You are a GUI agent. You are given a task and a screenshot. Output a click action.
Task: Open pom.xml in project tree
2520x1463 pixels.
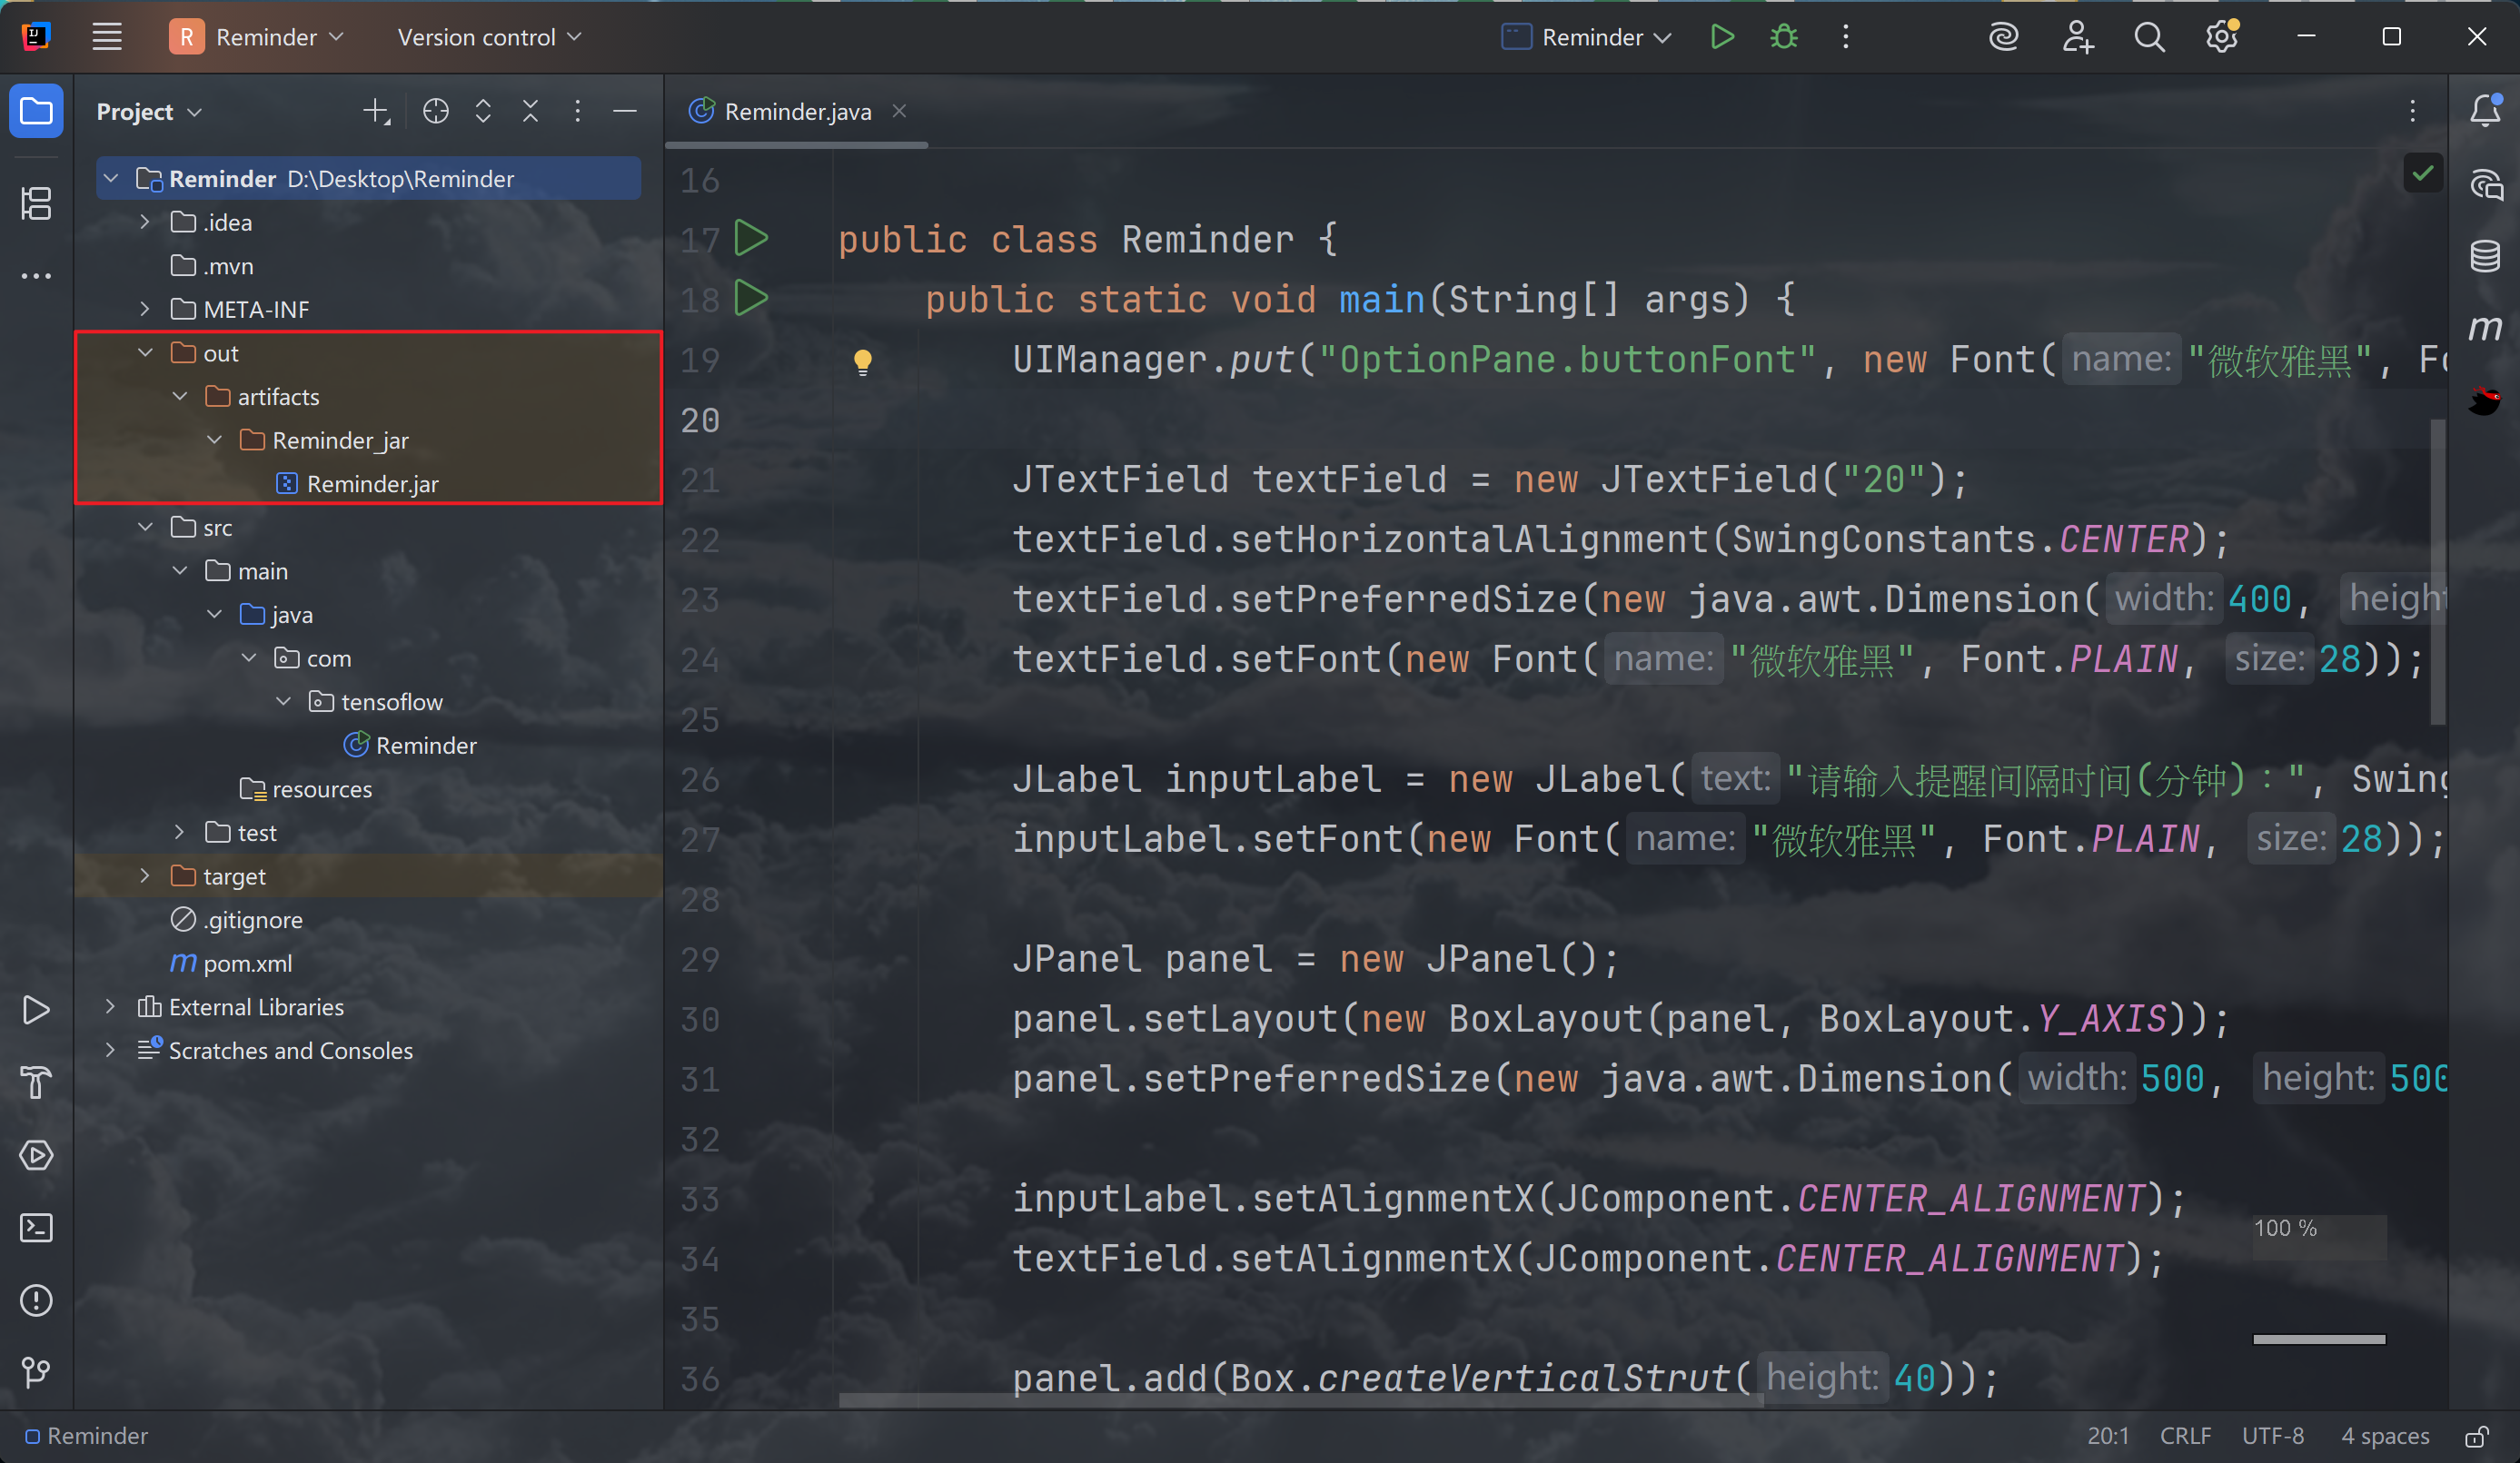point(247,963)
